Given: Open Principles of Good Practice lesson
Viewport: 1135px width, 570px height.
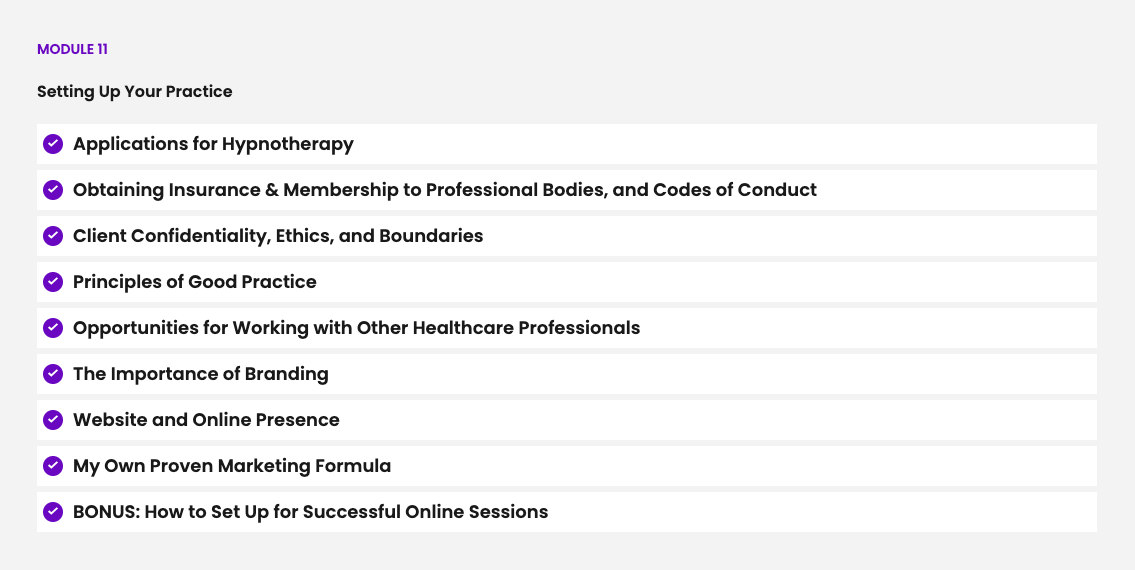Looking at the screenshot, I should [x=195, y=282].
